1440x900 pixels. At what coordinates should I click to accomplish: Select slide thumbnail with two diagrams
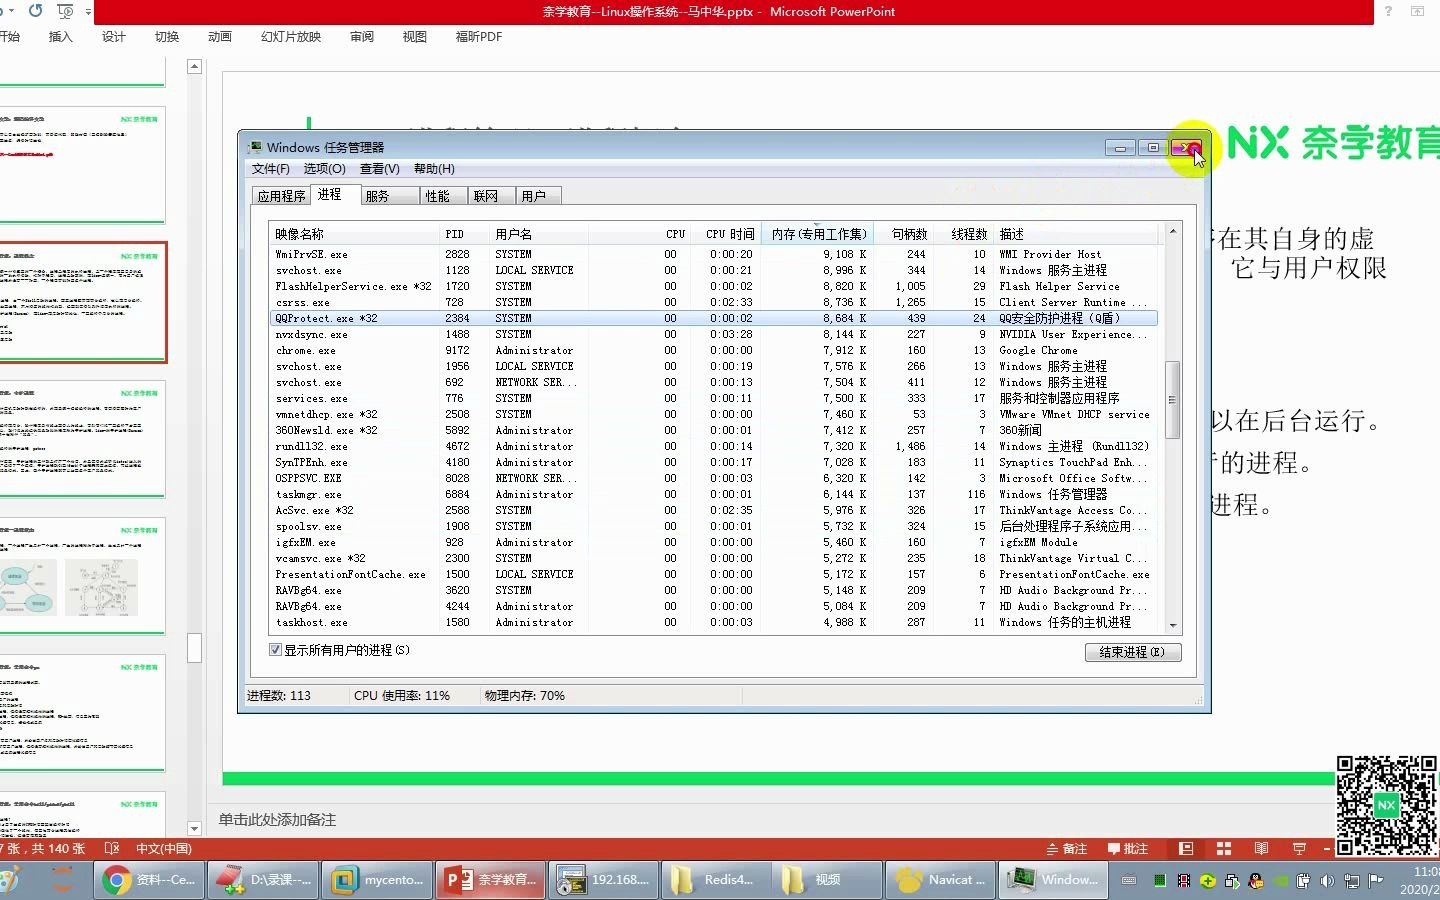(82, 575)
